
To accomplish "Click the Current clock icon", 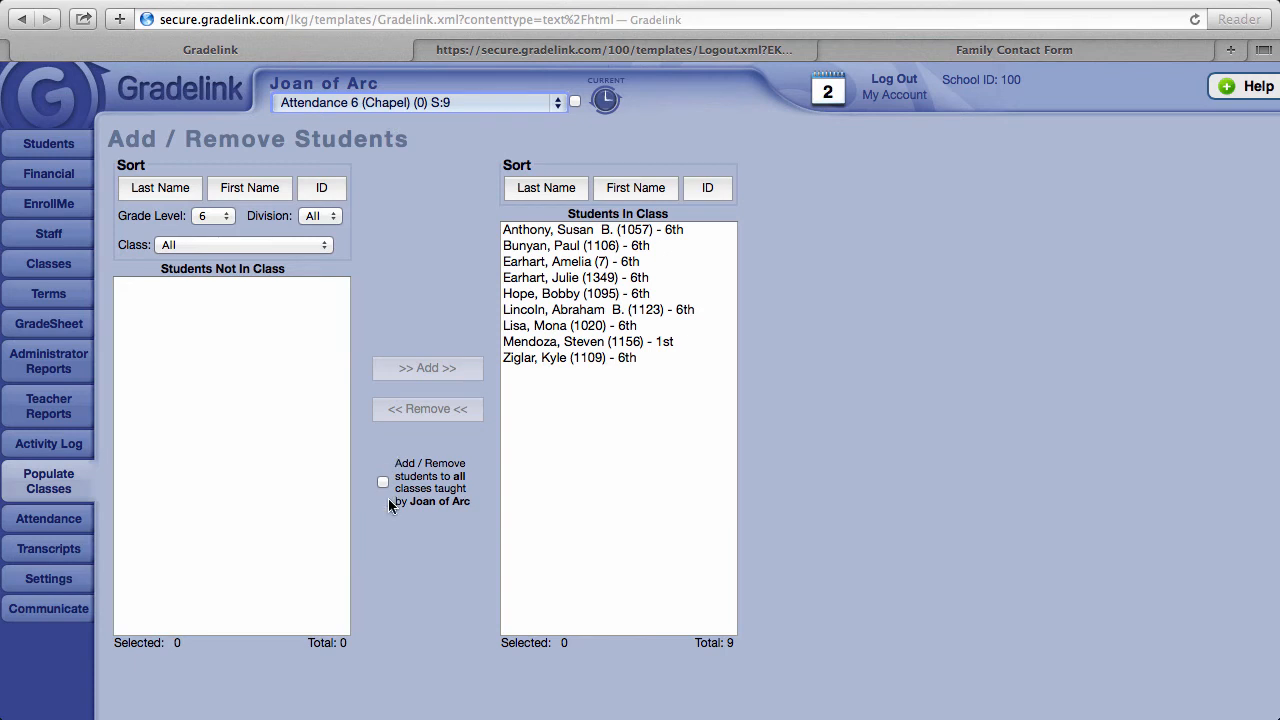I will click(x=605, y=99).
